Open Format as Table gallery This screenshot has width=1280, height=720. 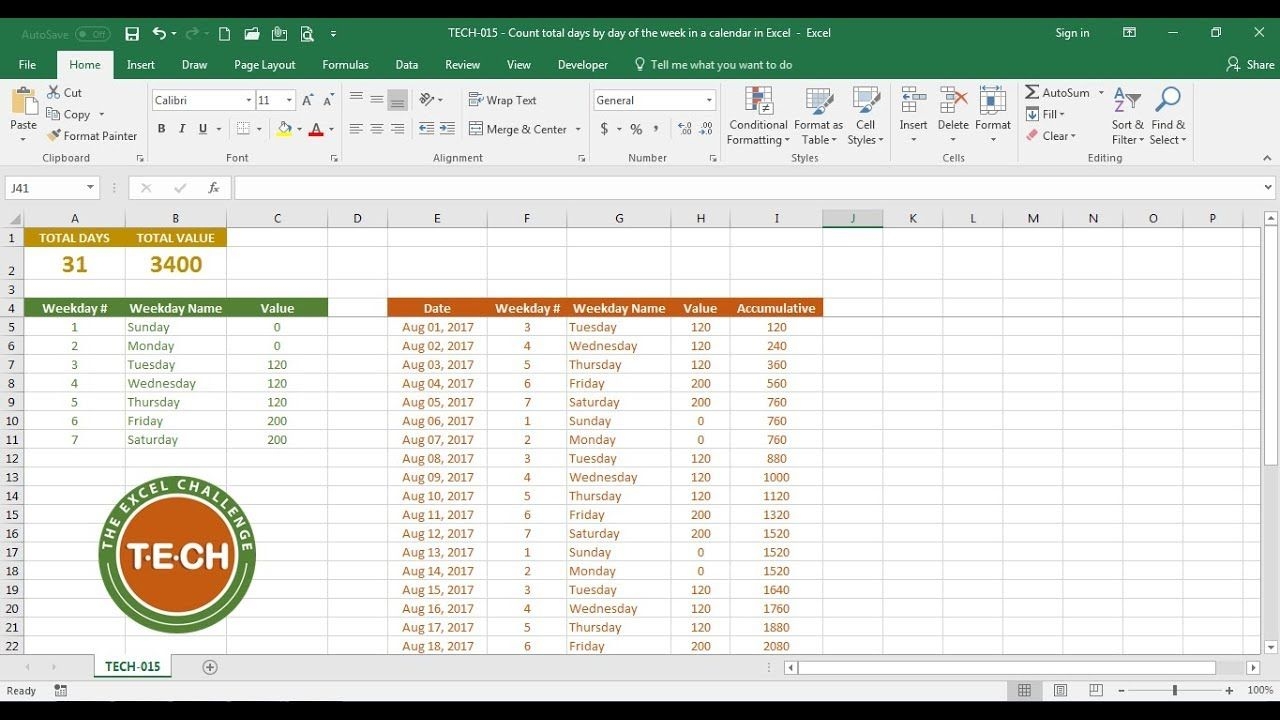[x=819, y=116]
